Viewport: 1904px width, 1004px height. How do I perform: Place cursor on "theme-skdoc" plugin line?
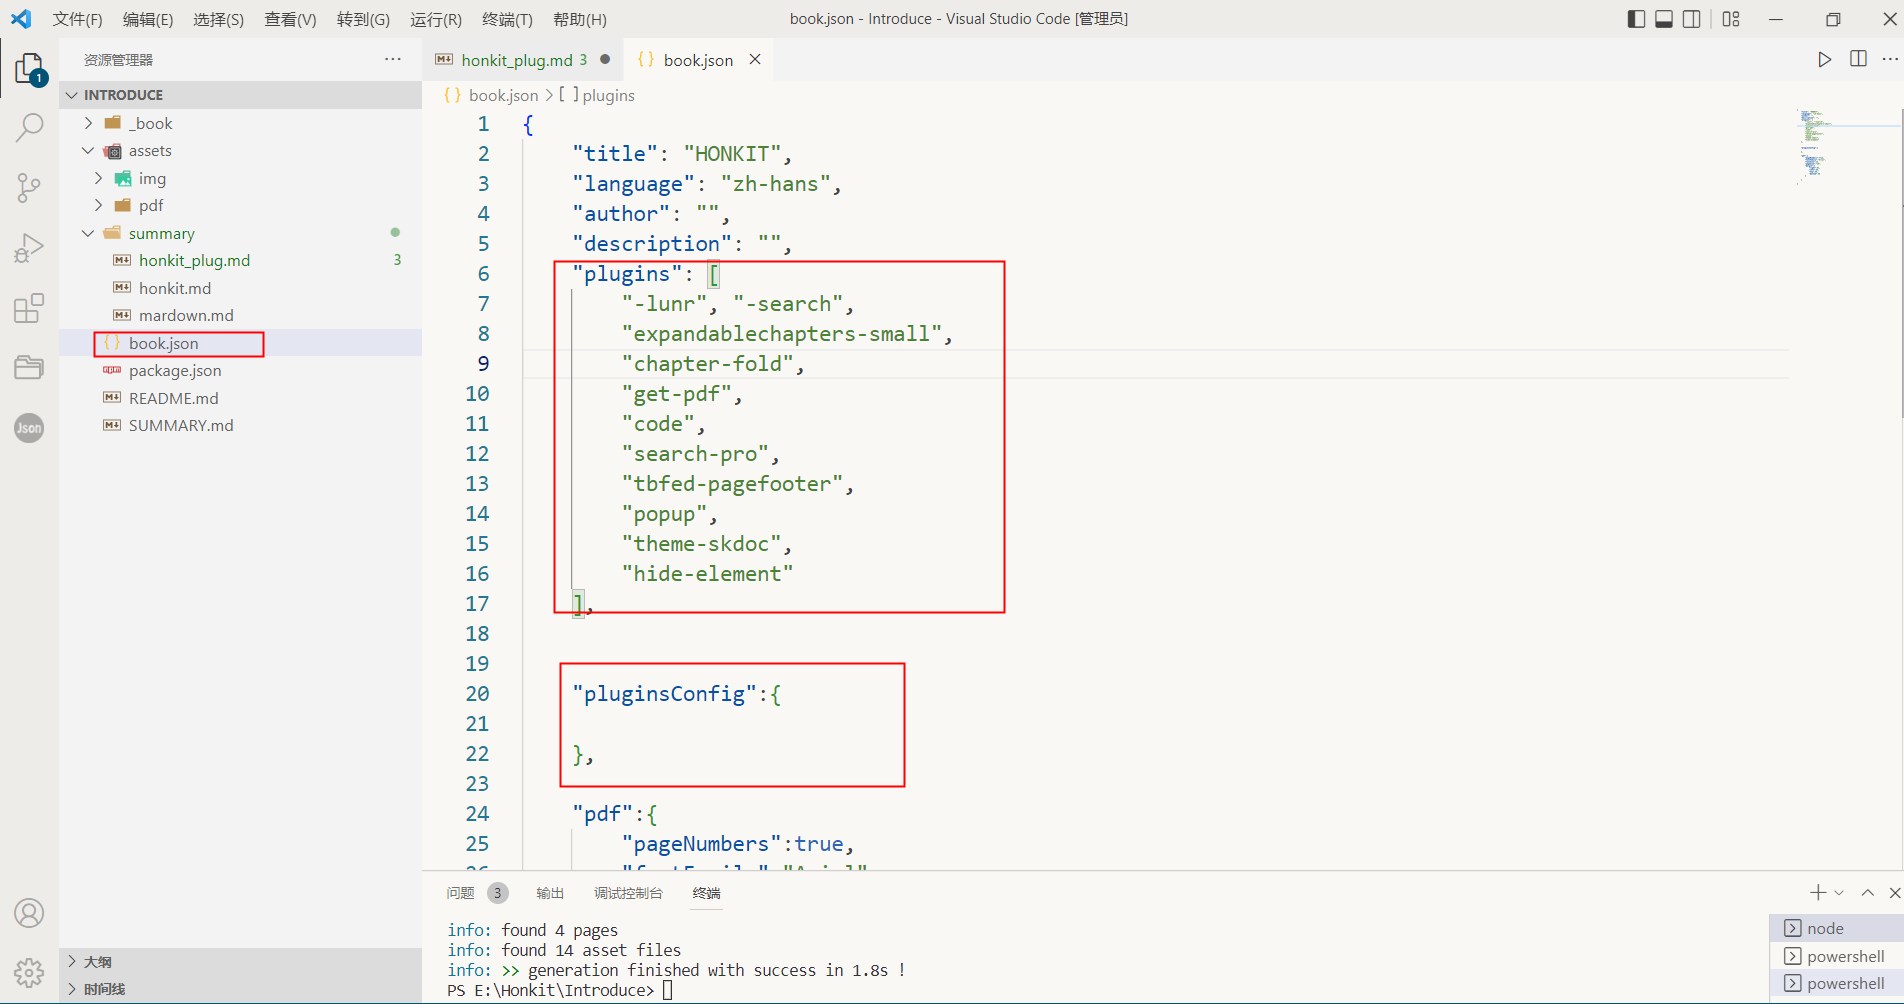point(707,544)
